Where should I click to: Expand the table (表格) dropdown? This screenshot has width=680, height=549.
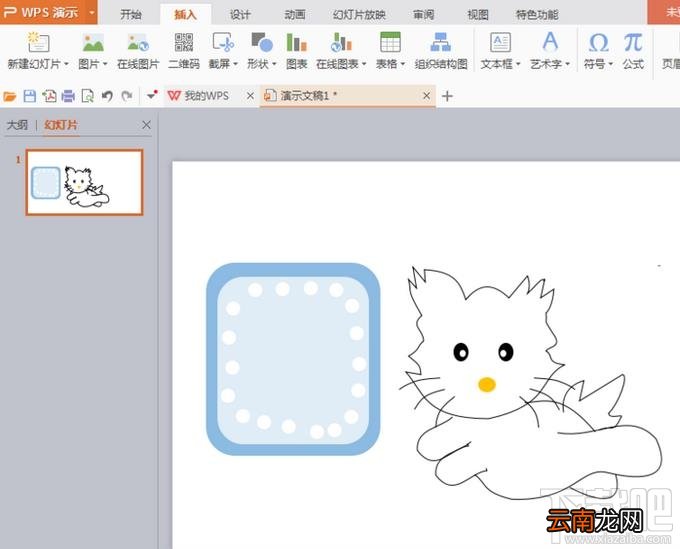tap(402, 64)
